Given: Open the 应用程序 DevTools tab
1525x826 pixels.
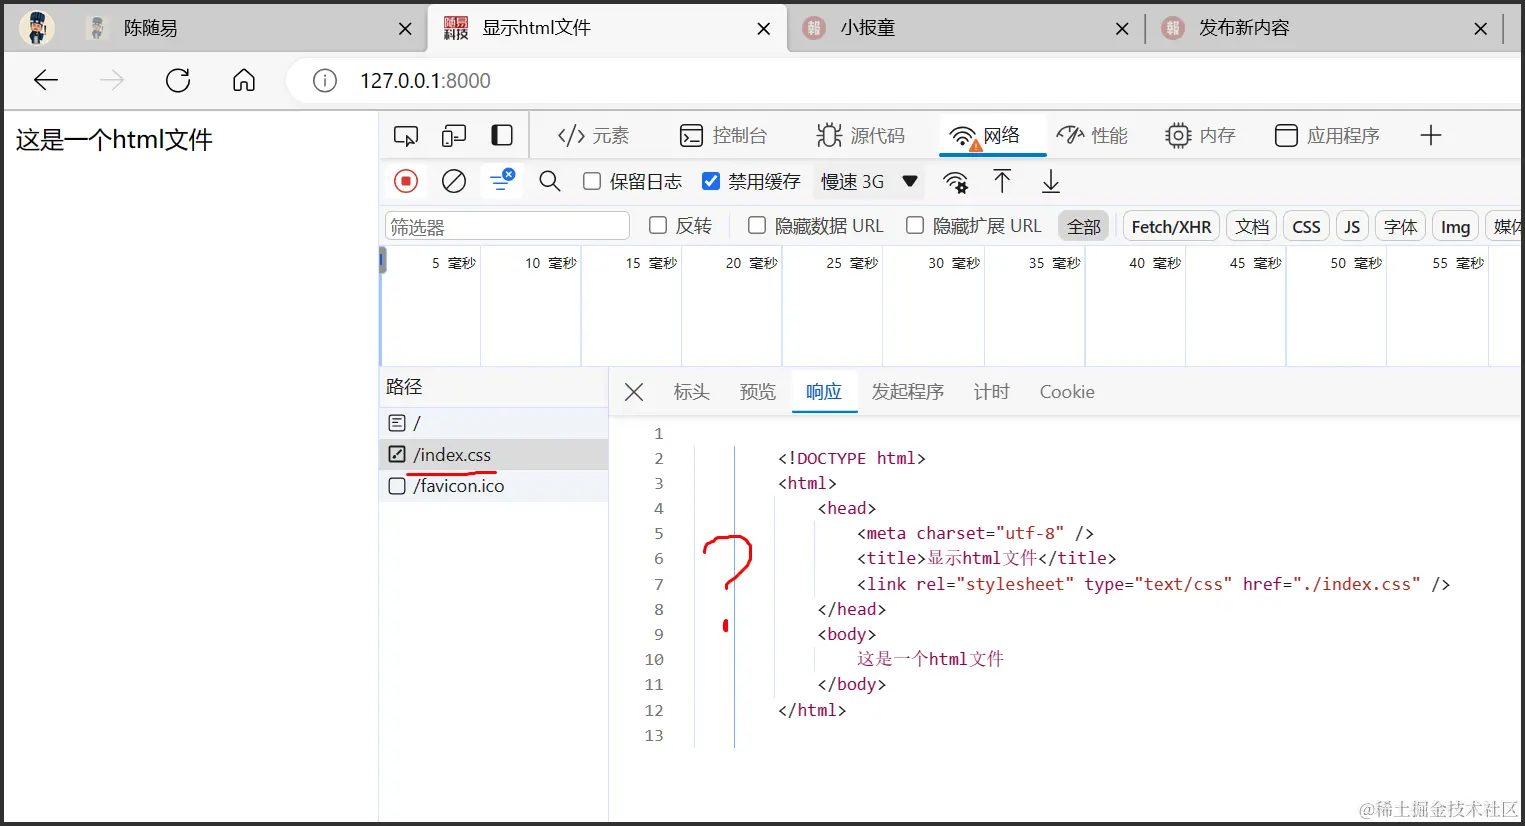Looking at the screenshot, I should click(1327, 135).
